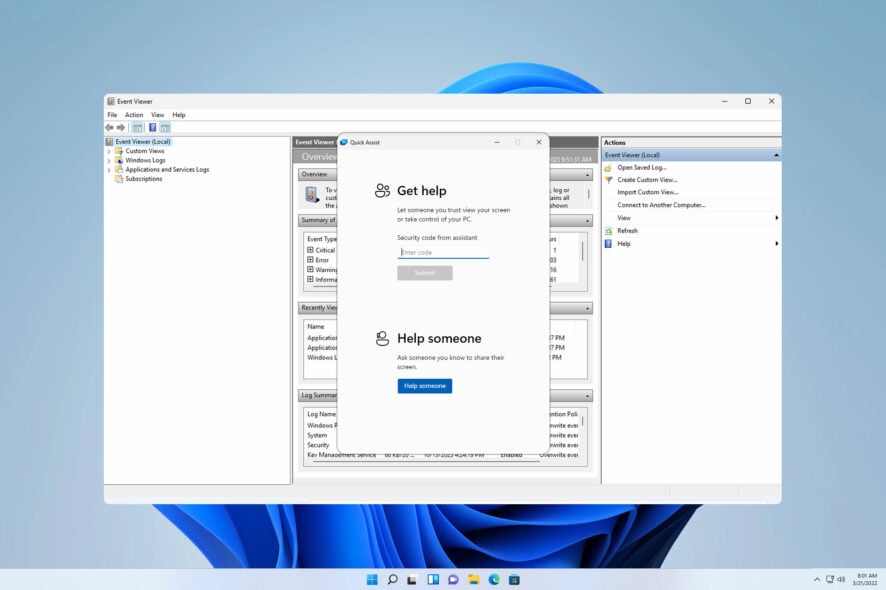Image resolution: width=886 pixels, height=590 pixels.
Task: Launch Microsoft Edge from the taskbar
Action: tap(492, 579)
